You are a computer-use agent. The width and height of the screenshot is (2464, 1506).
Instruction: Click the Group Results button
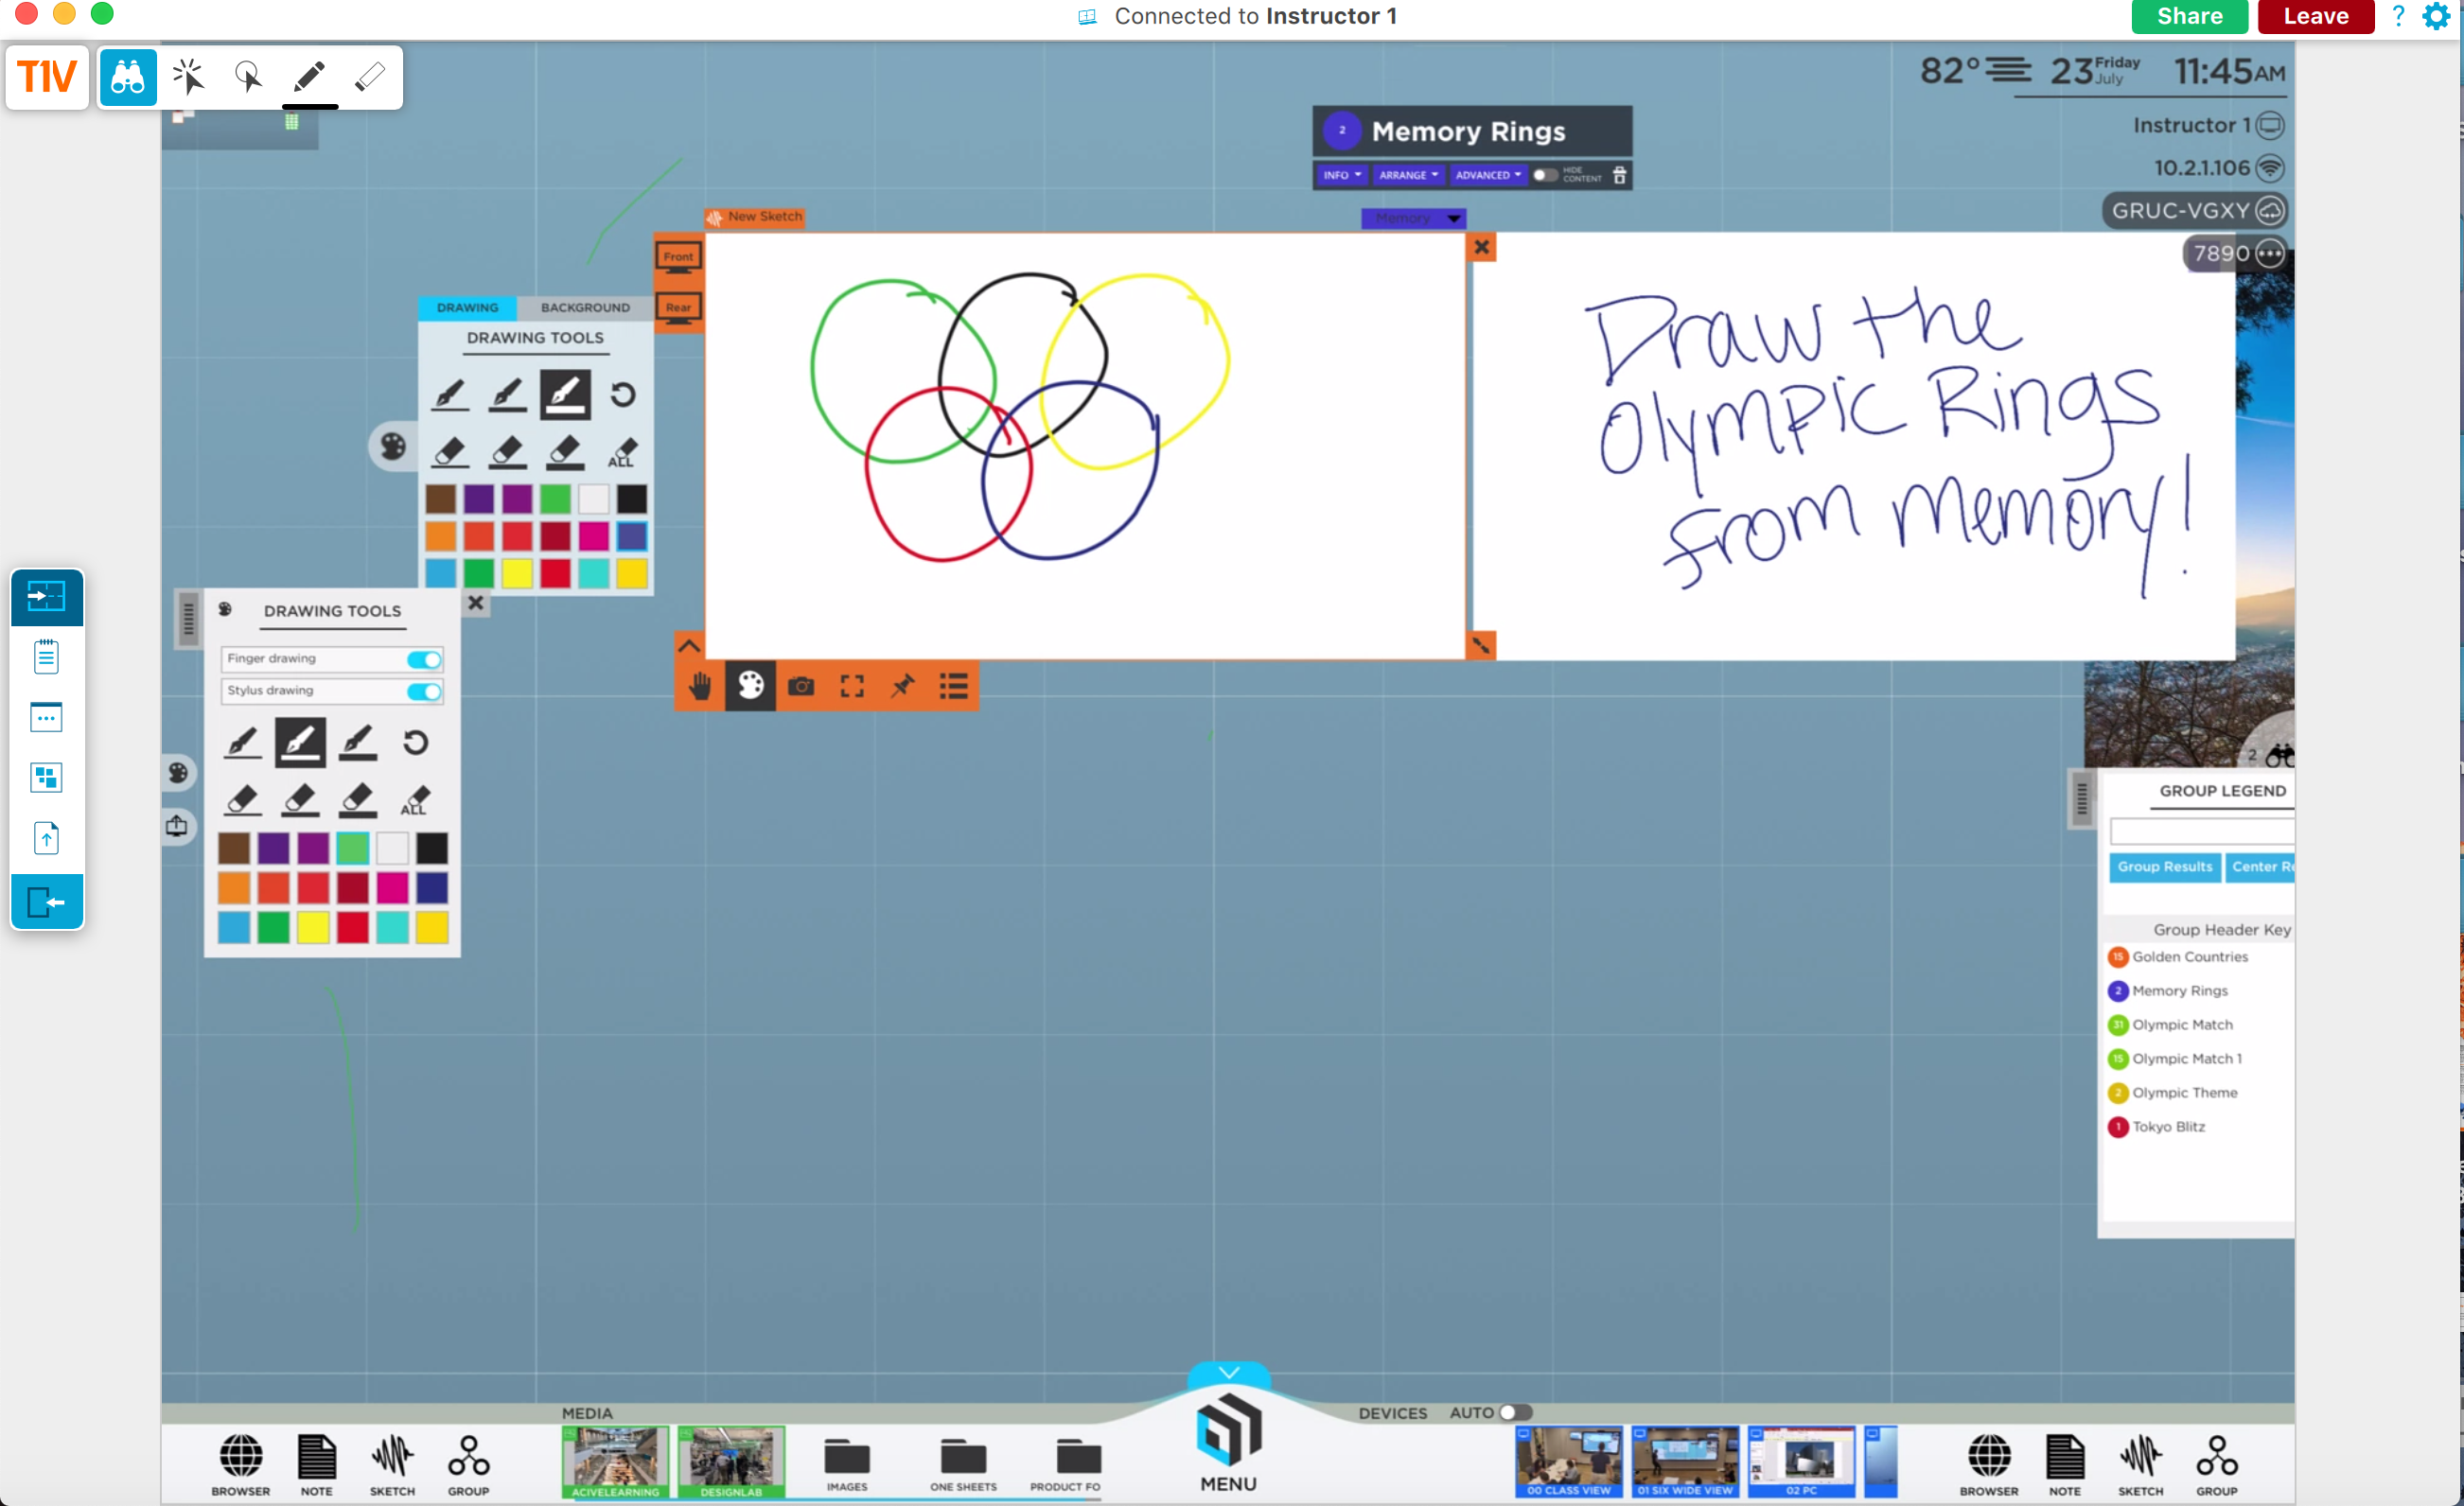[2164, 867]
